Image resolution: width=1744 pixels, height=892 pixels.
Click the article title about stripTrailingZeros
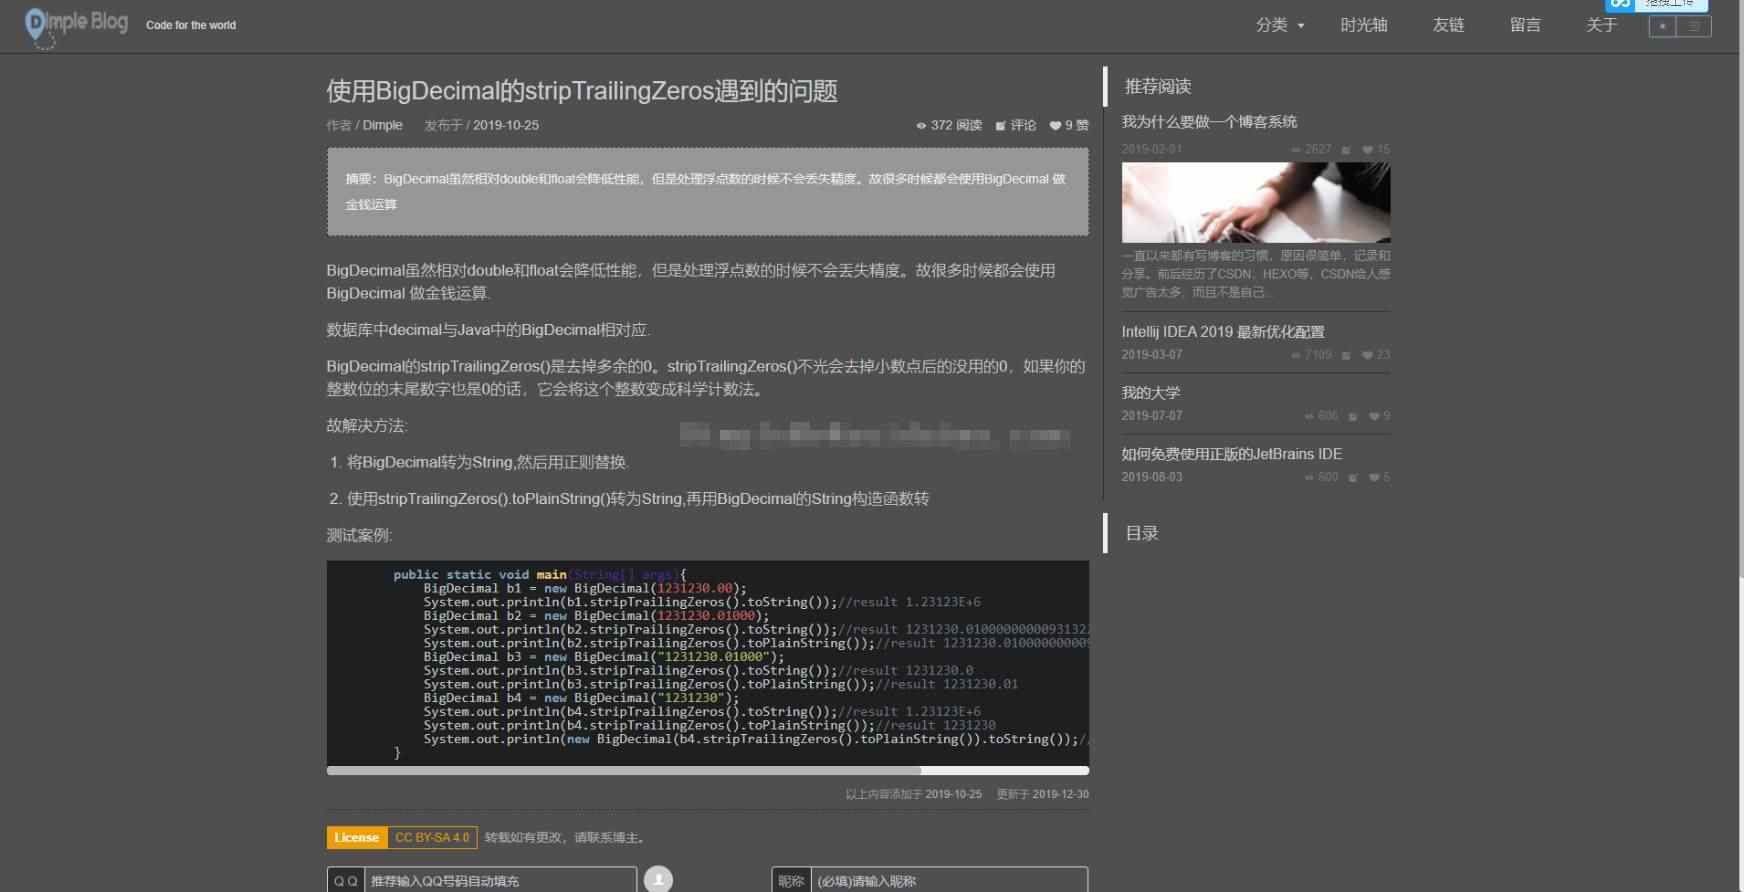(x=582, y=91)
